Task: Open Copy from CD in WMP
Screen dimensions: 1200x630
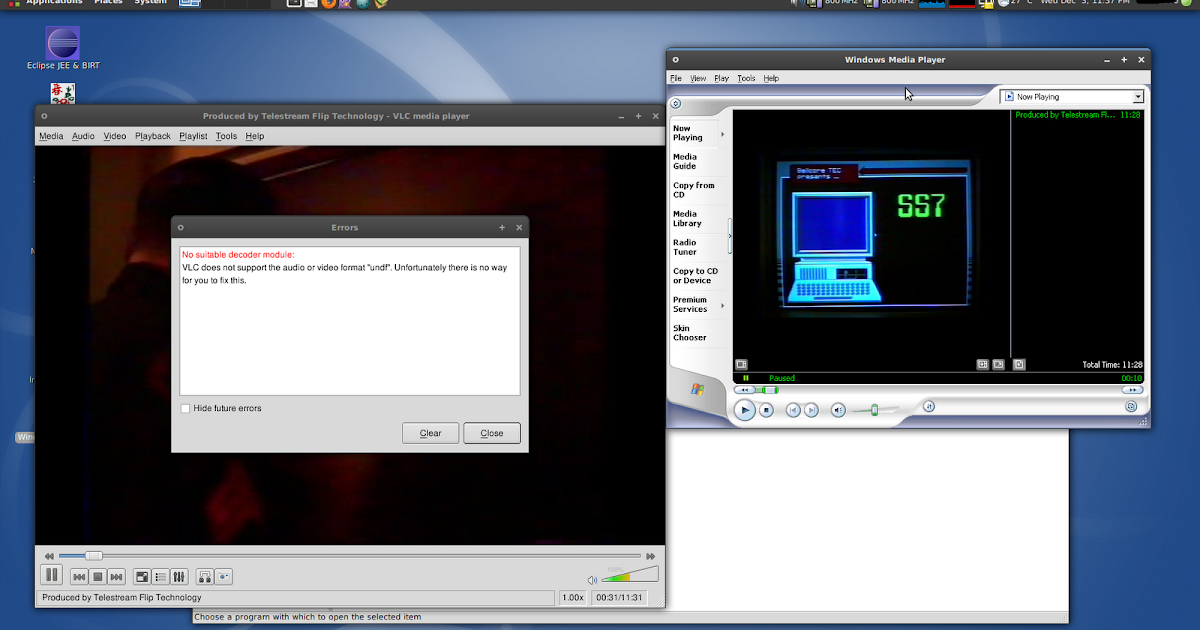Action: 694,190
